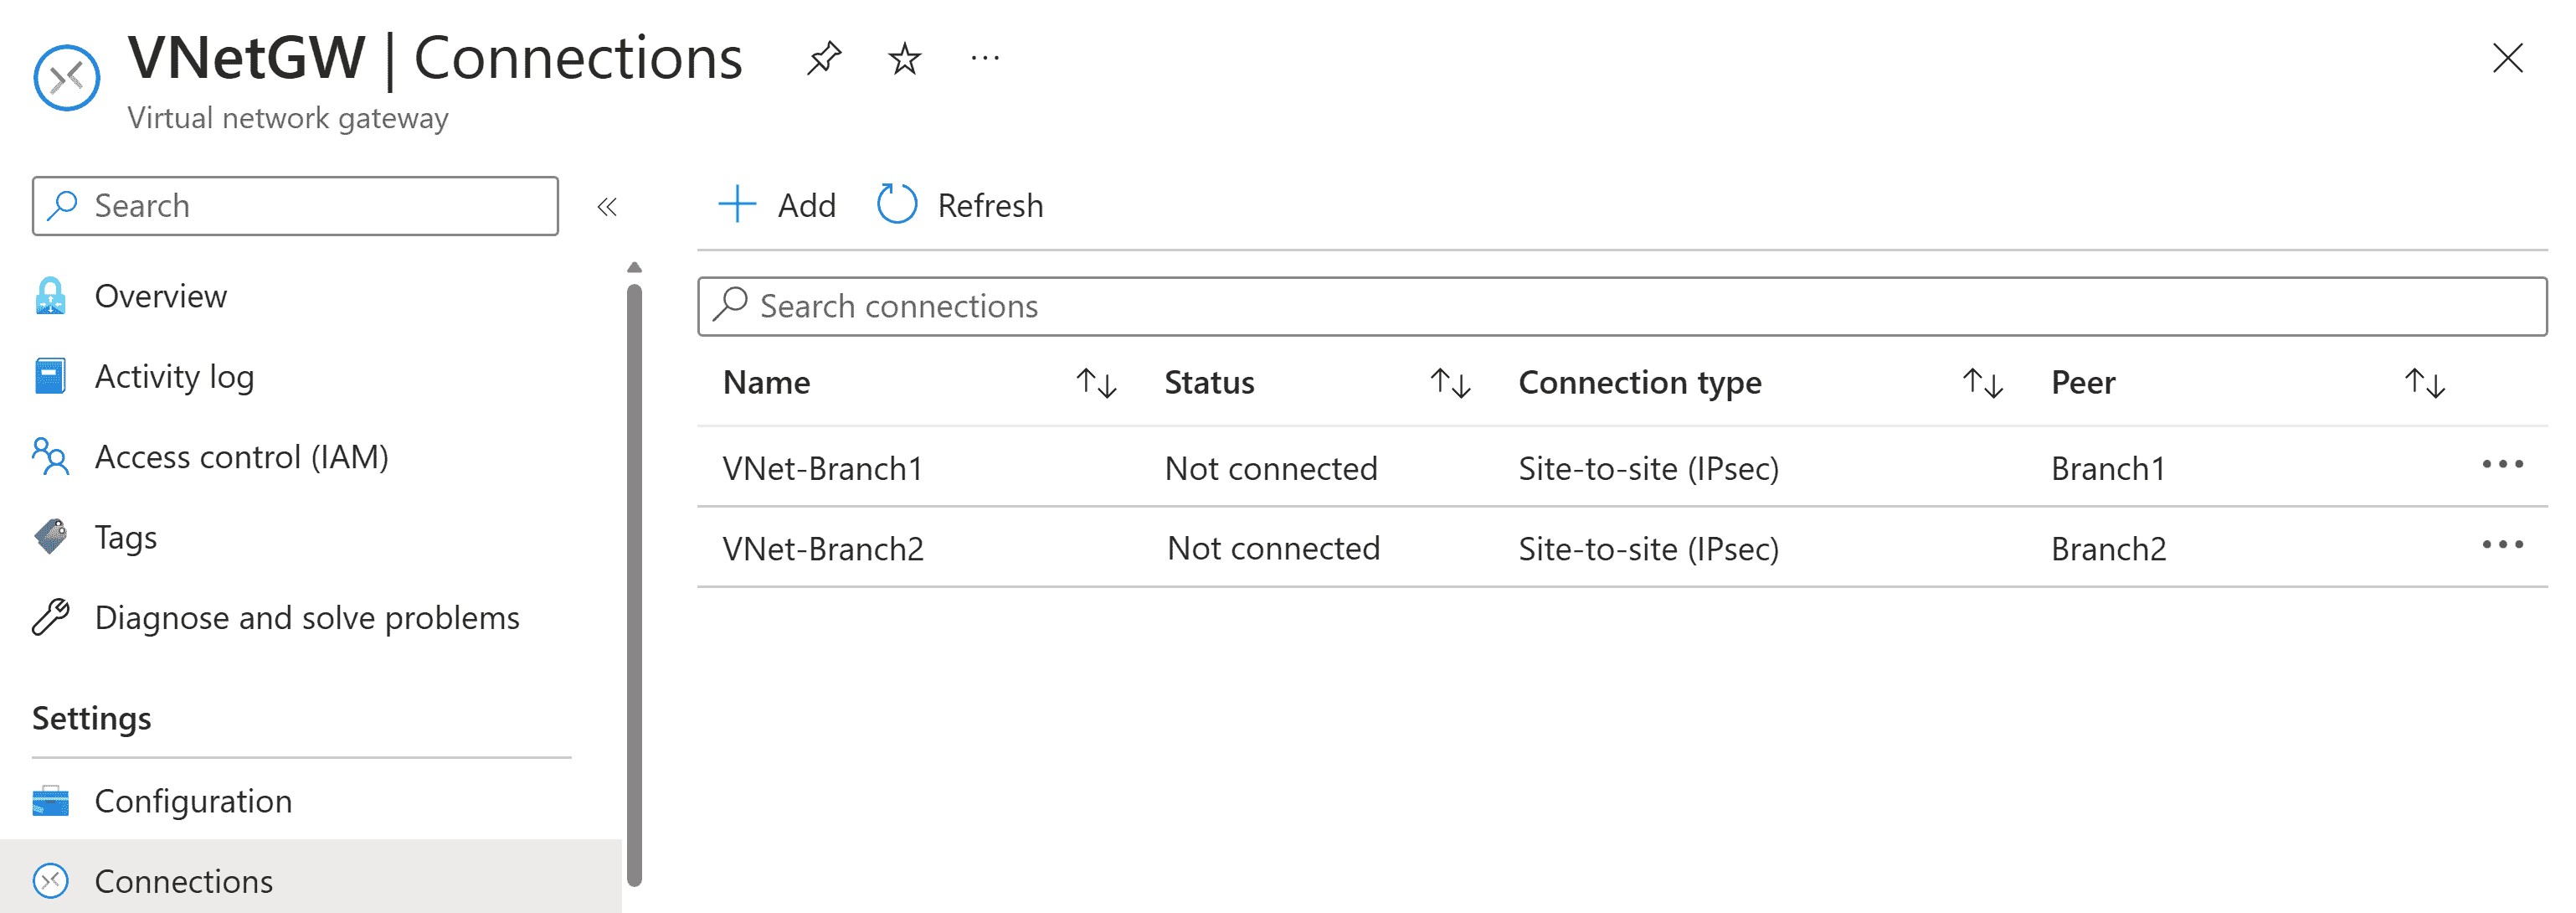Sort table by Peer column arrows
2576x913 pixels.
[x=2425, y=383]
